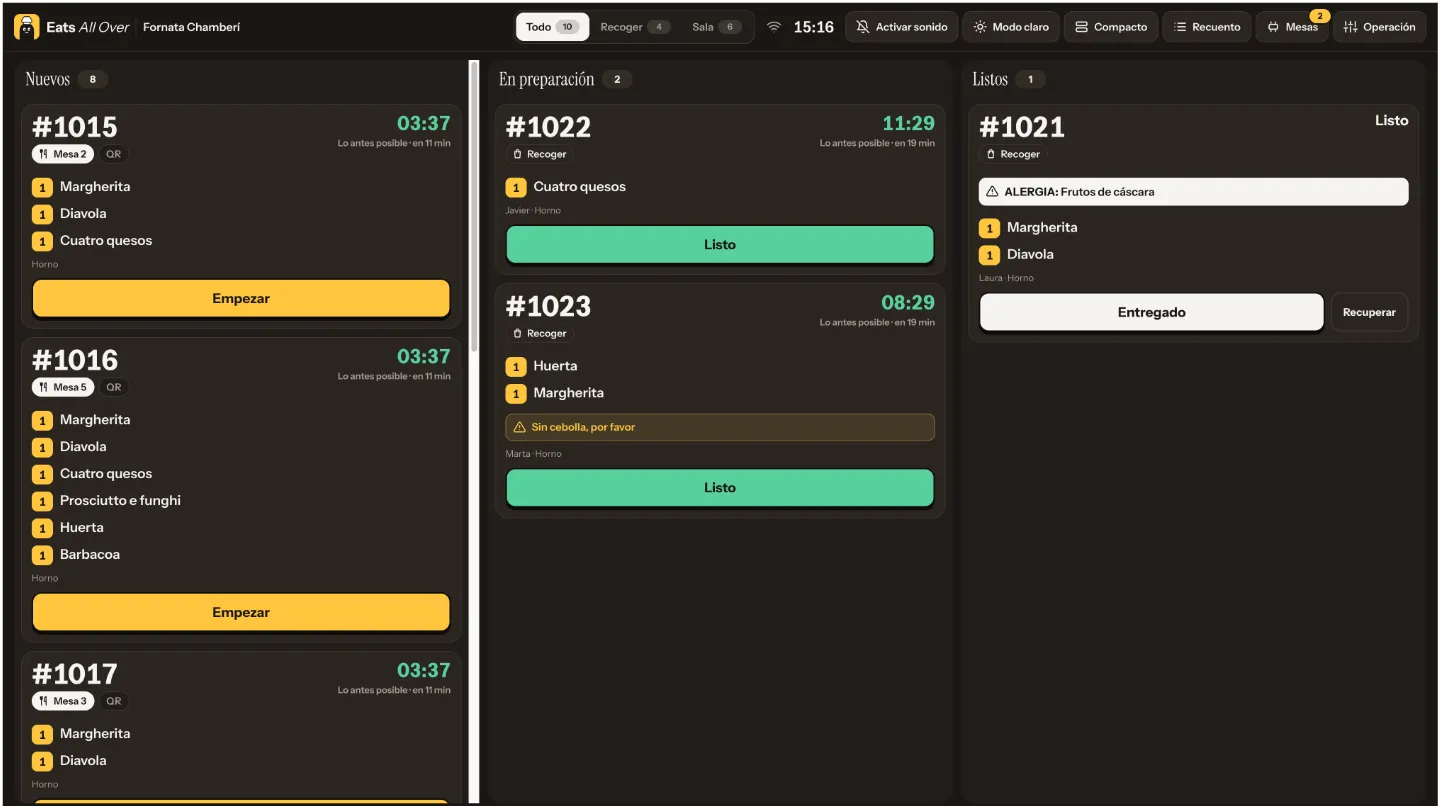Click the bag icon on order #1021
Image resolution: width=1440 pixels, height=806 pixels.
(991, 154)
